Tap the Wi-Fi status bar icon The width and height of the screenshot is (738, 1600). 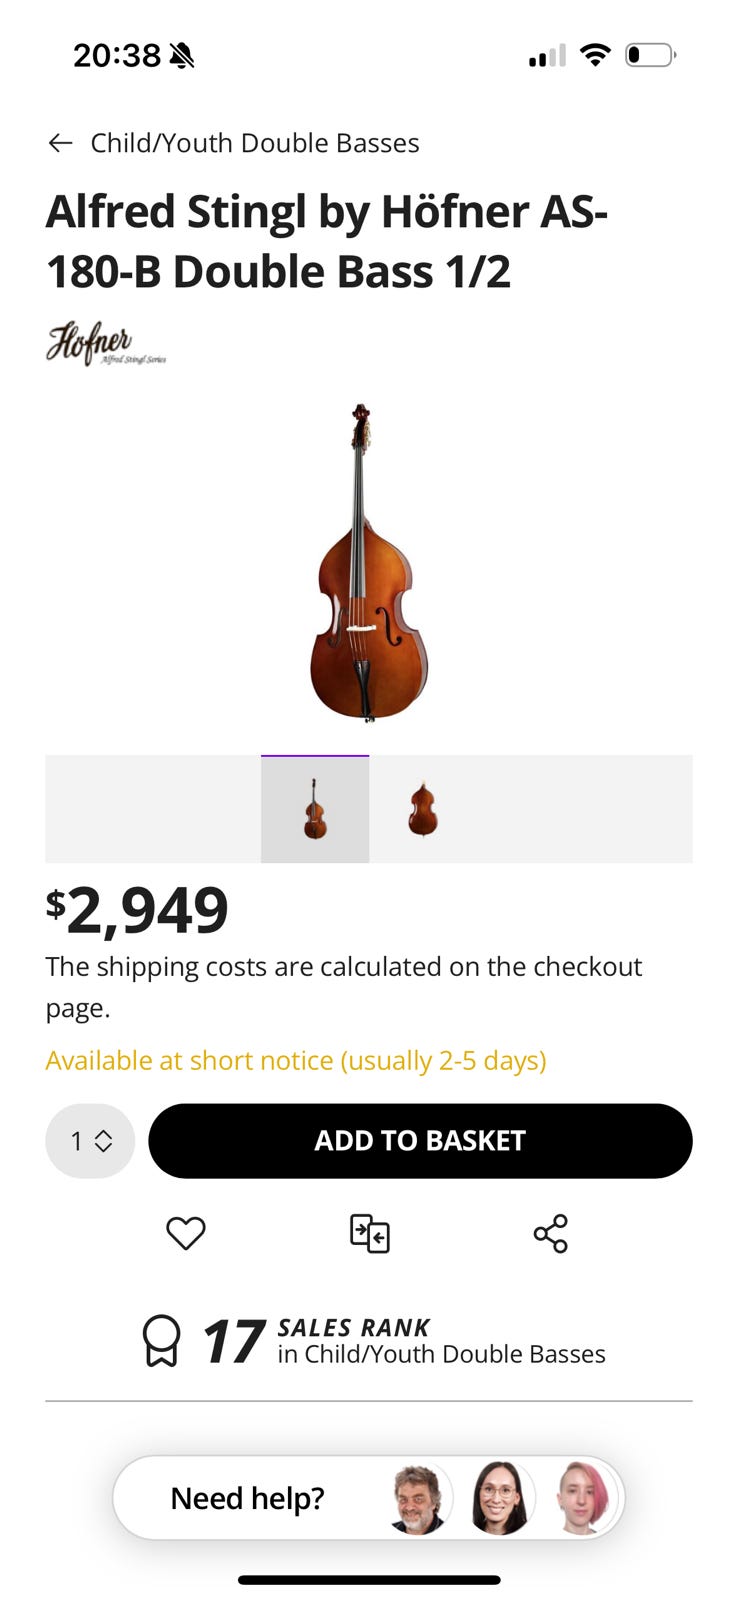[595, 55]
